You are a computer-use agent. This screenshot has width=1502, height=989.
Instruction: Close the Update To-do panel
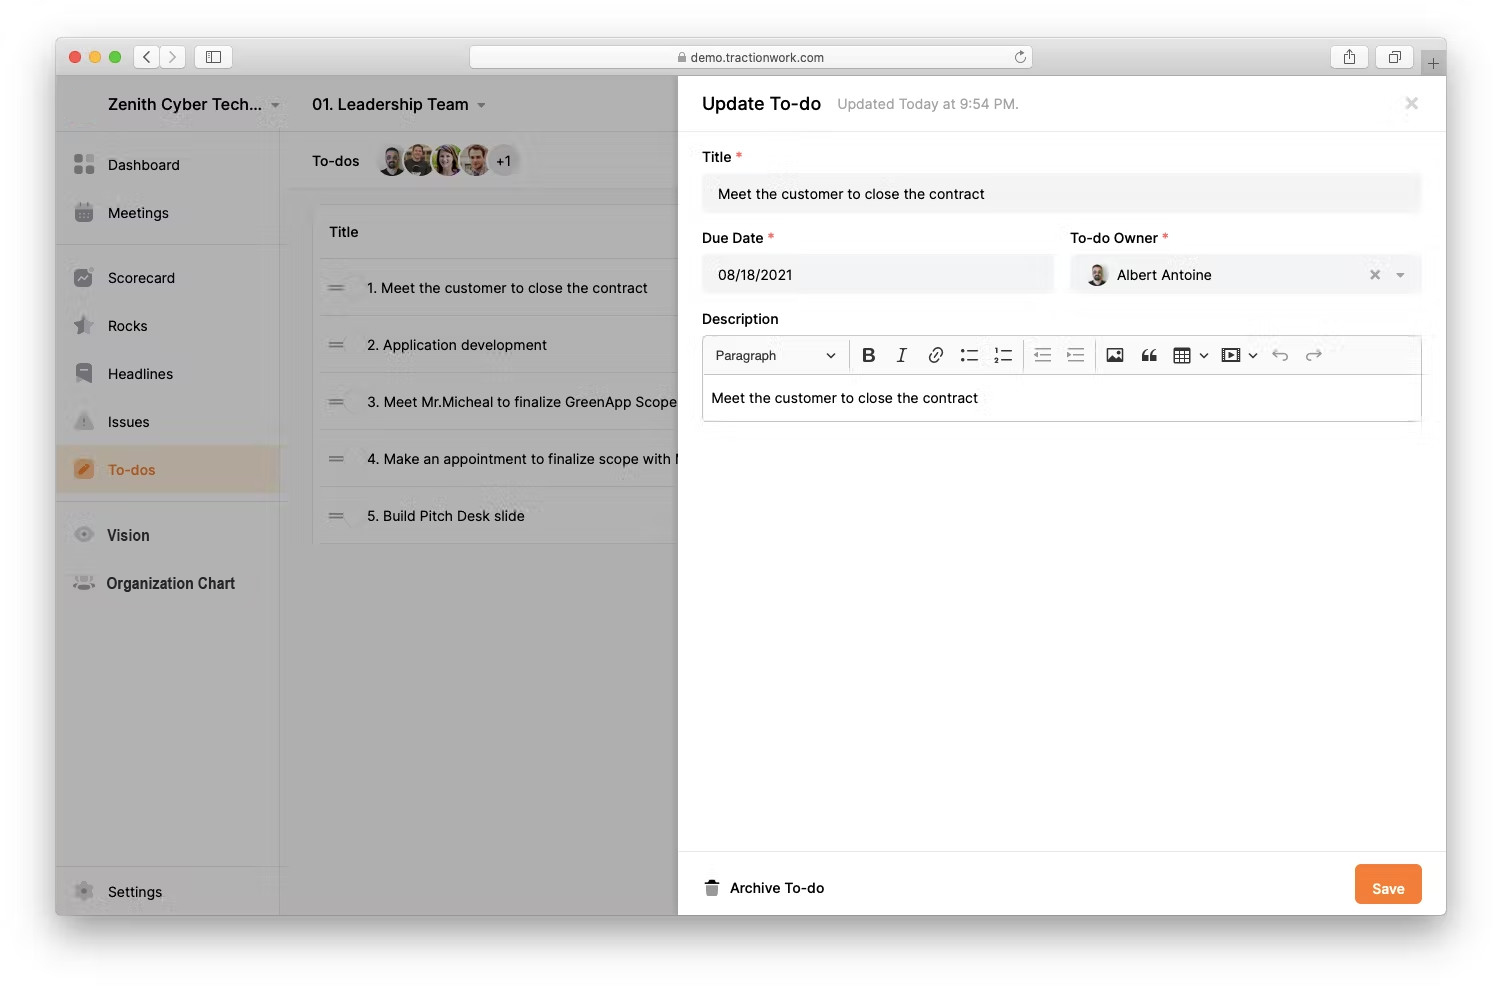1411,103
